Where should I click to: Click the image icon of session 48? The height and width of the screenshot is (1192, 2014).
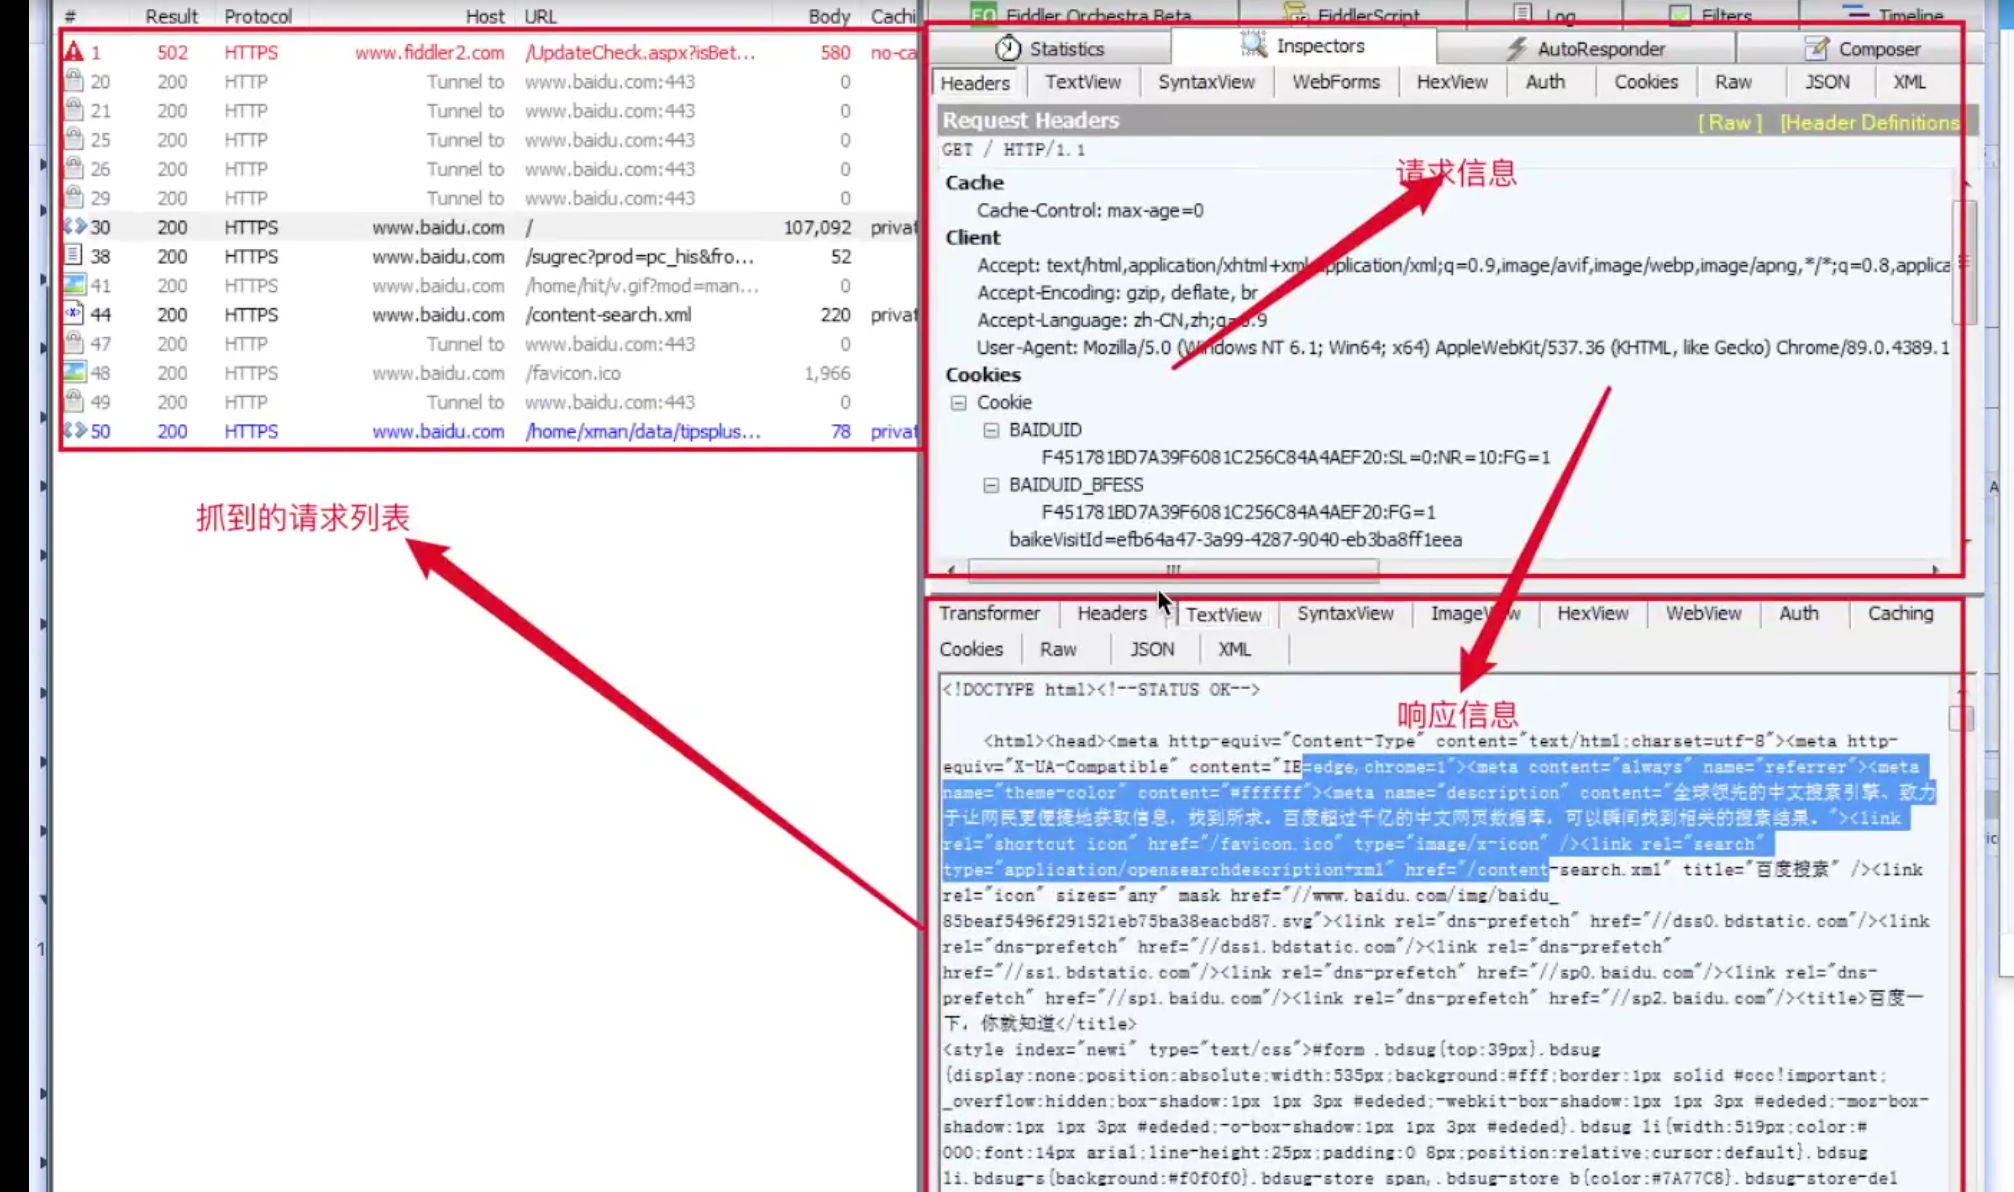(74, 372)
